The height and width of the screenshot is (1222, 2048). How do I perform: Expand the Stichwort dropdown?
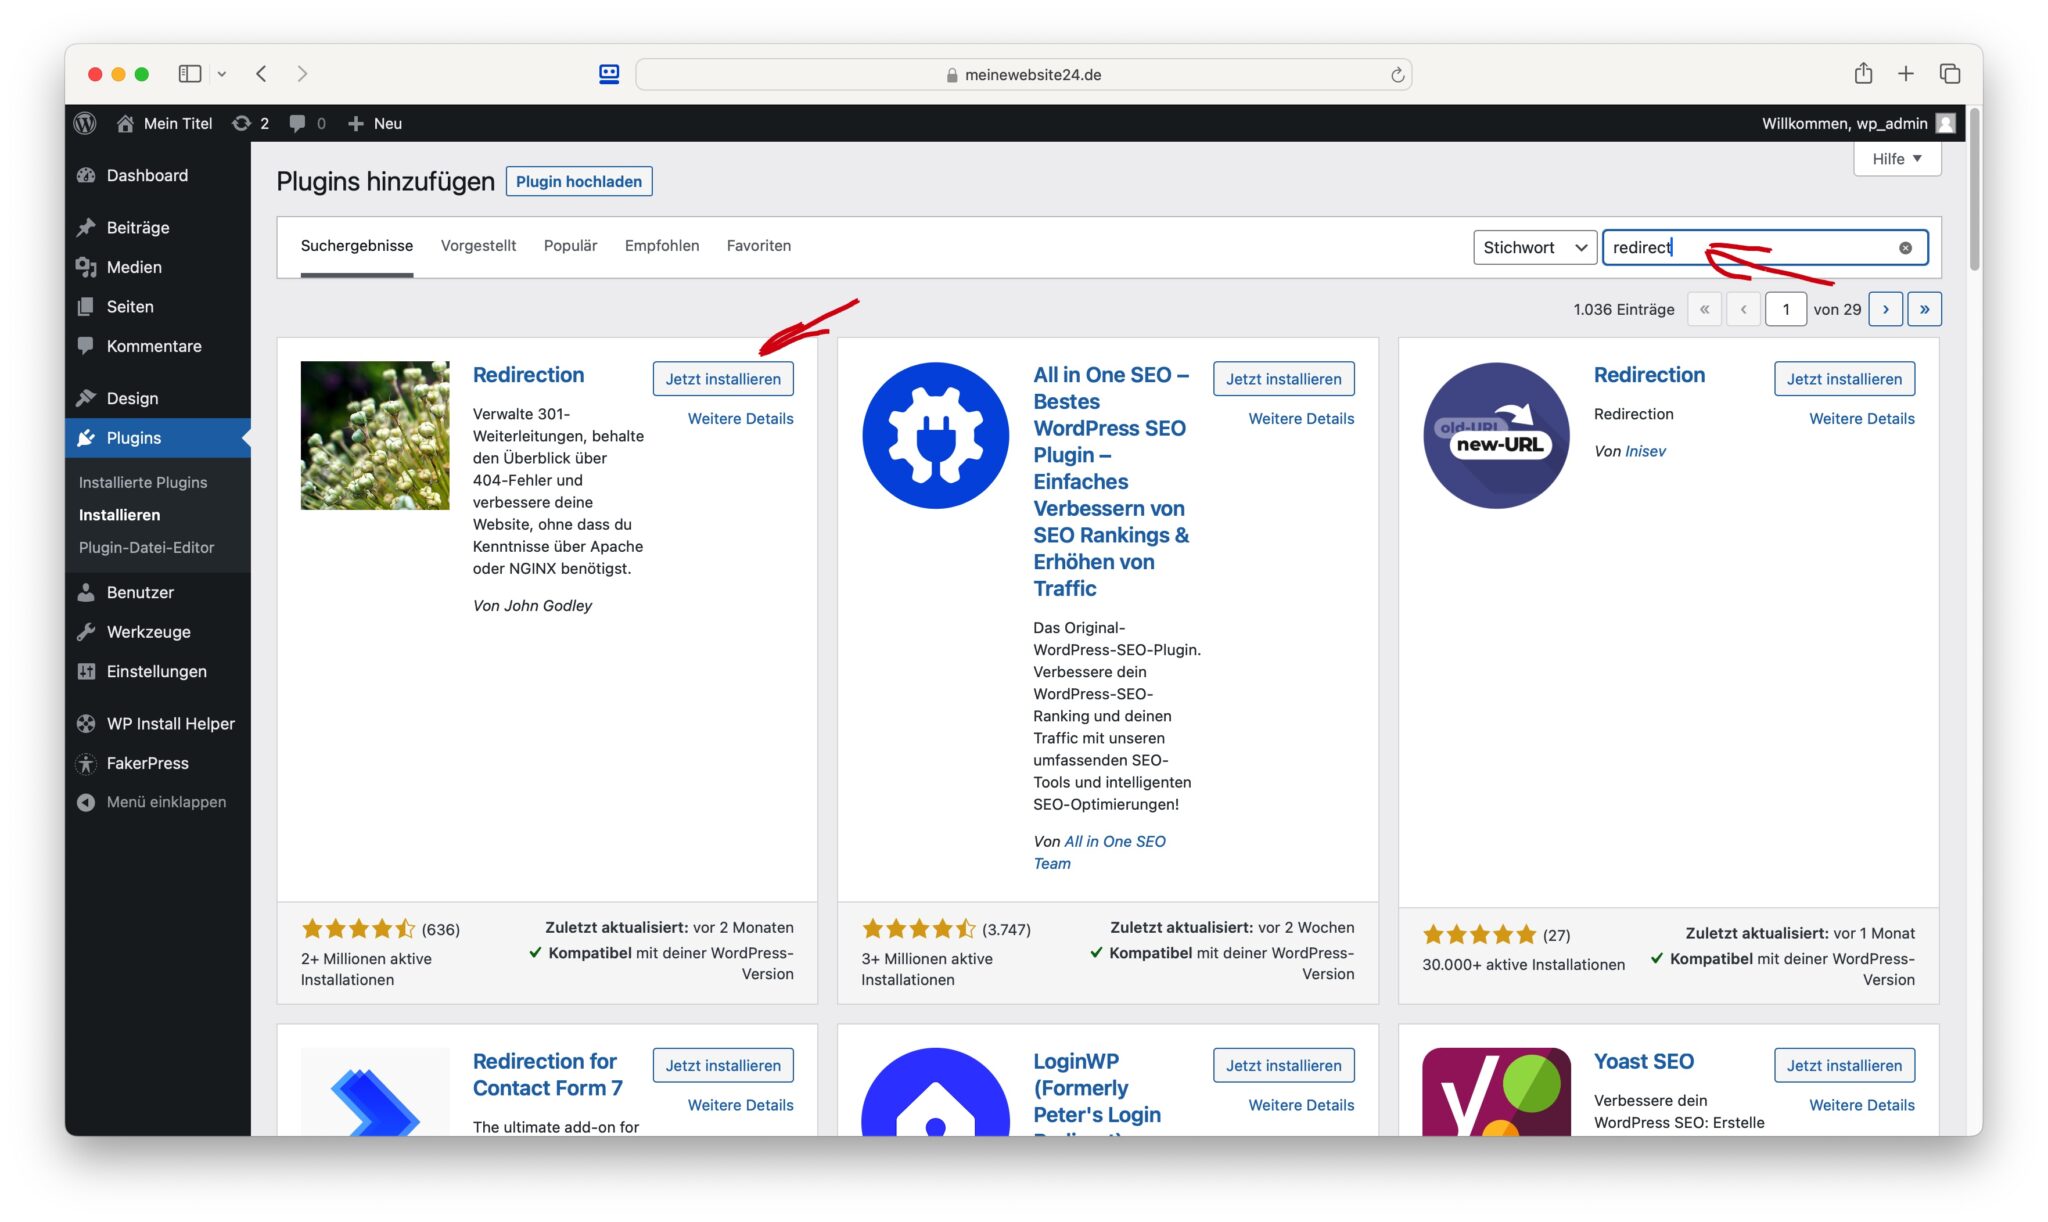1534,247
